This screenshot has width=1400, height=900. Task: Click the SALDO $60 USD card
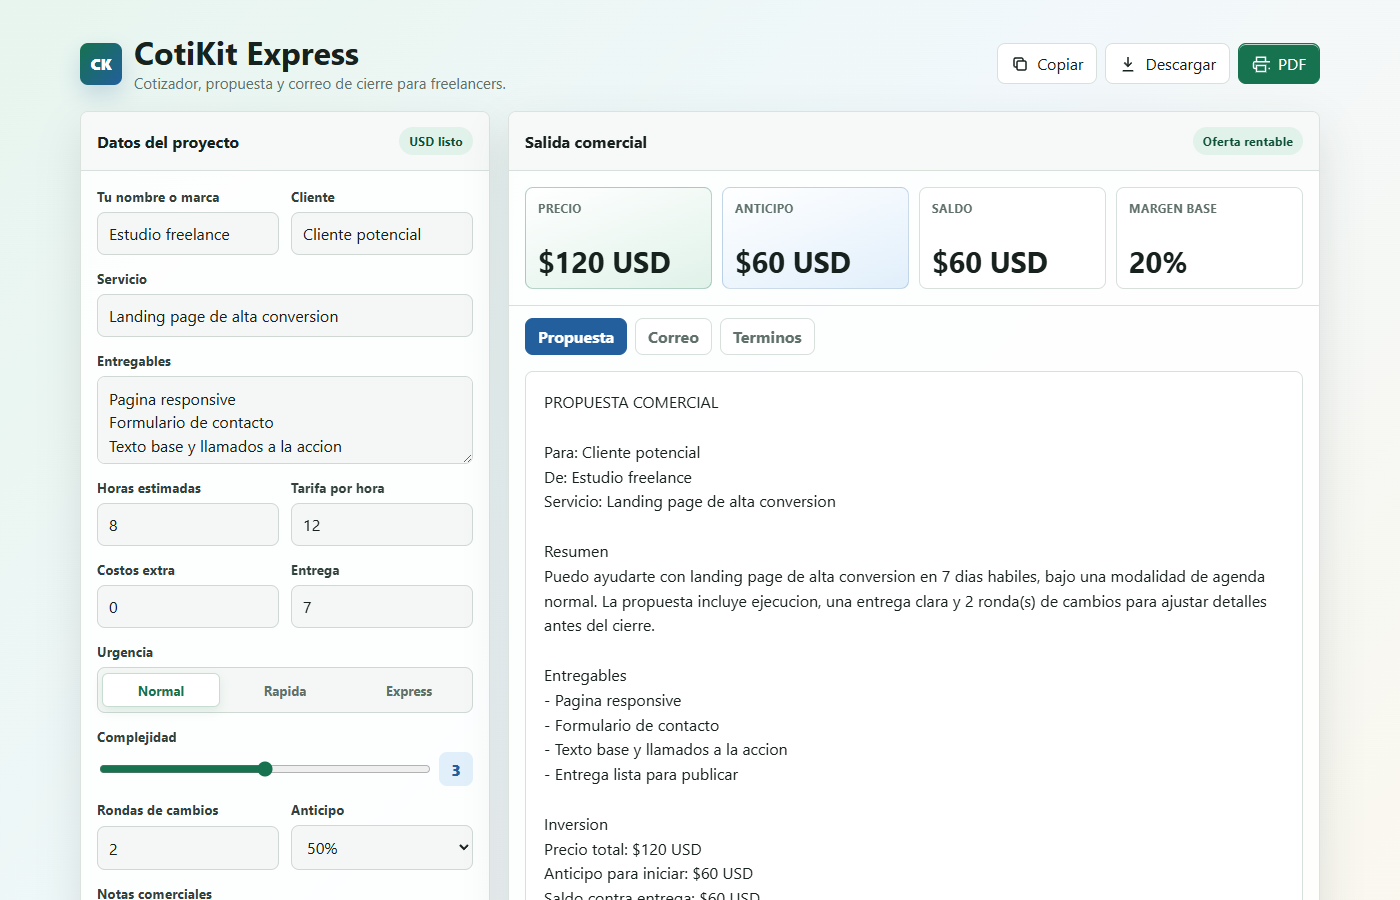point(1012,238)
